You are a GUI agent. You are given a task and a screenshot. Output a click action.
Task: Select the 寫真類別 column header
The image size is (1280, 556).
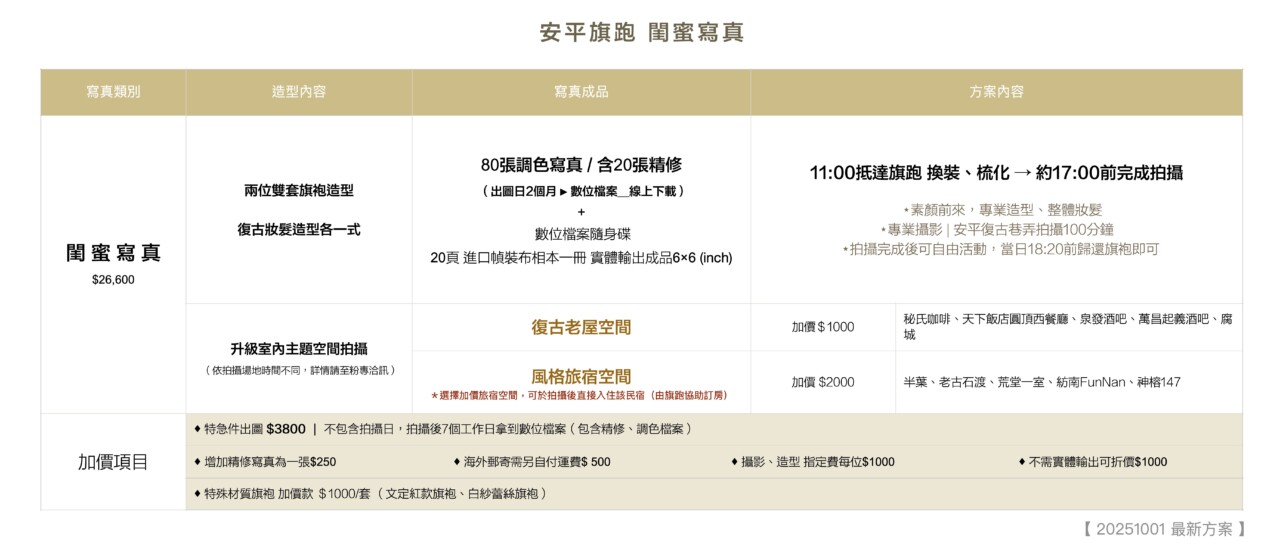pyautogui.click(x=113, y=92)
